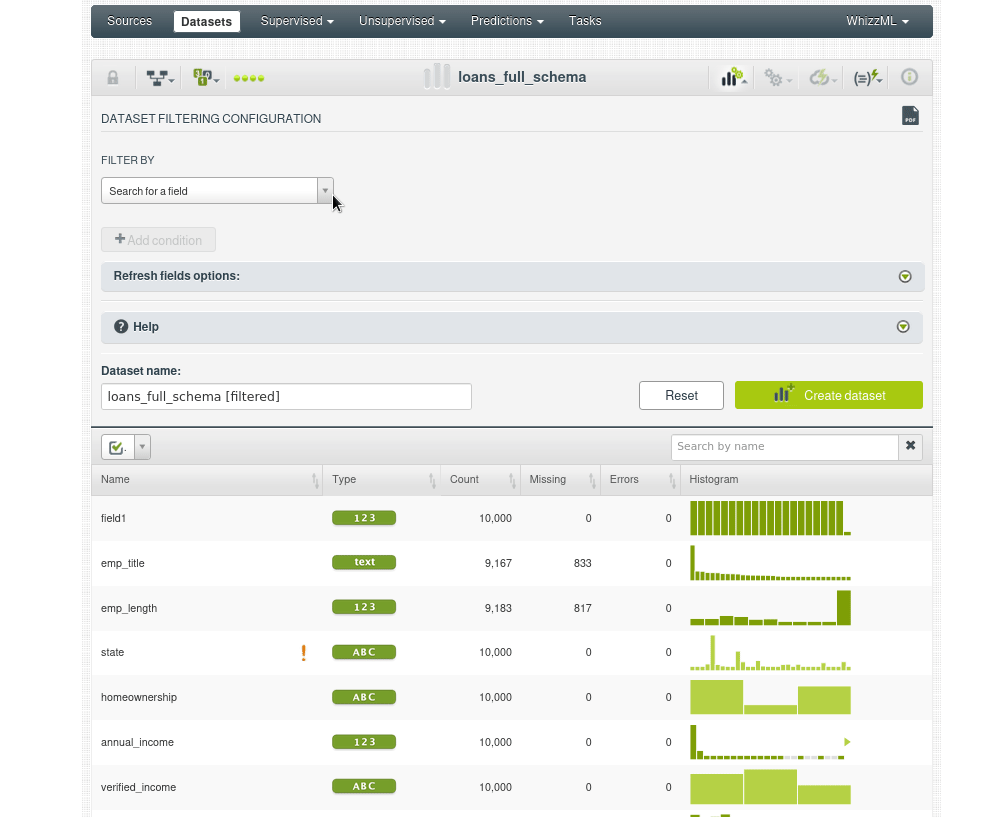This screenshot has width=981, height=817.
Task: Download the PDF document icon
Action: pos(910,116)
